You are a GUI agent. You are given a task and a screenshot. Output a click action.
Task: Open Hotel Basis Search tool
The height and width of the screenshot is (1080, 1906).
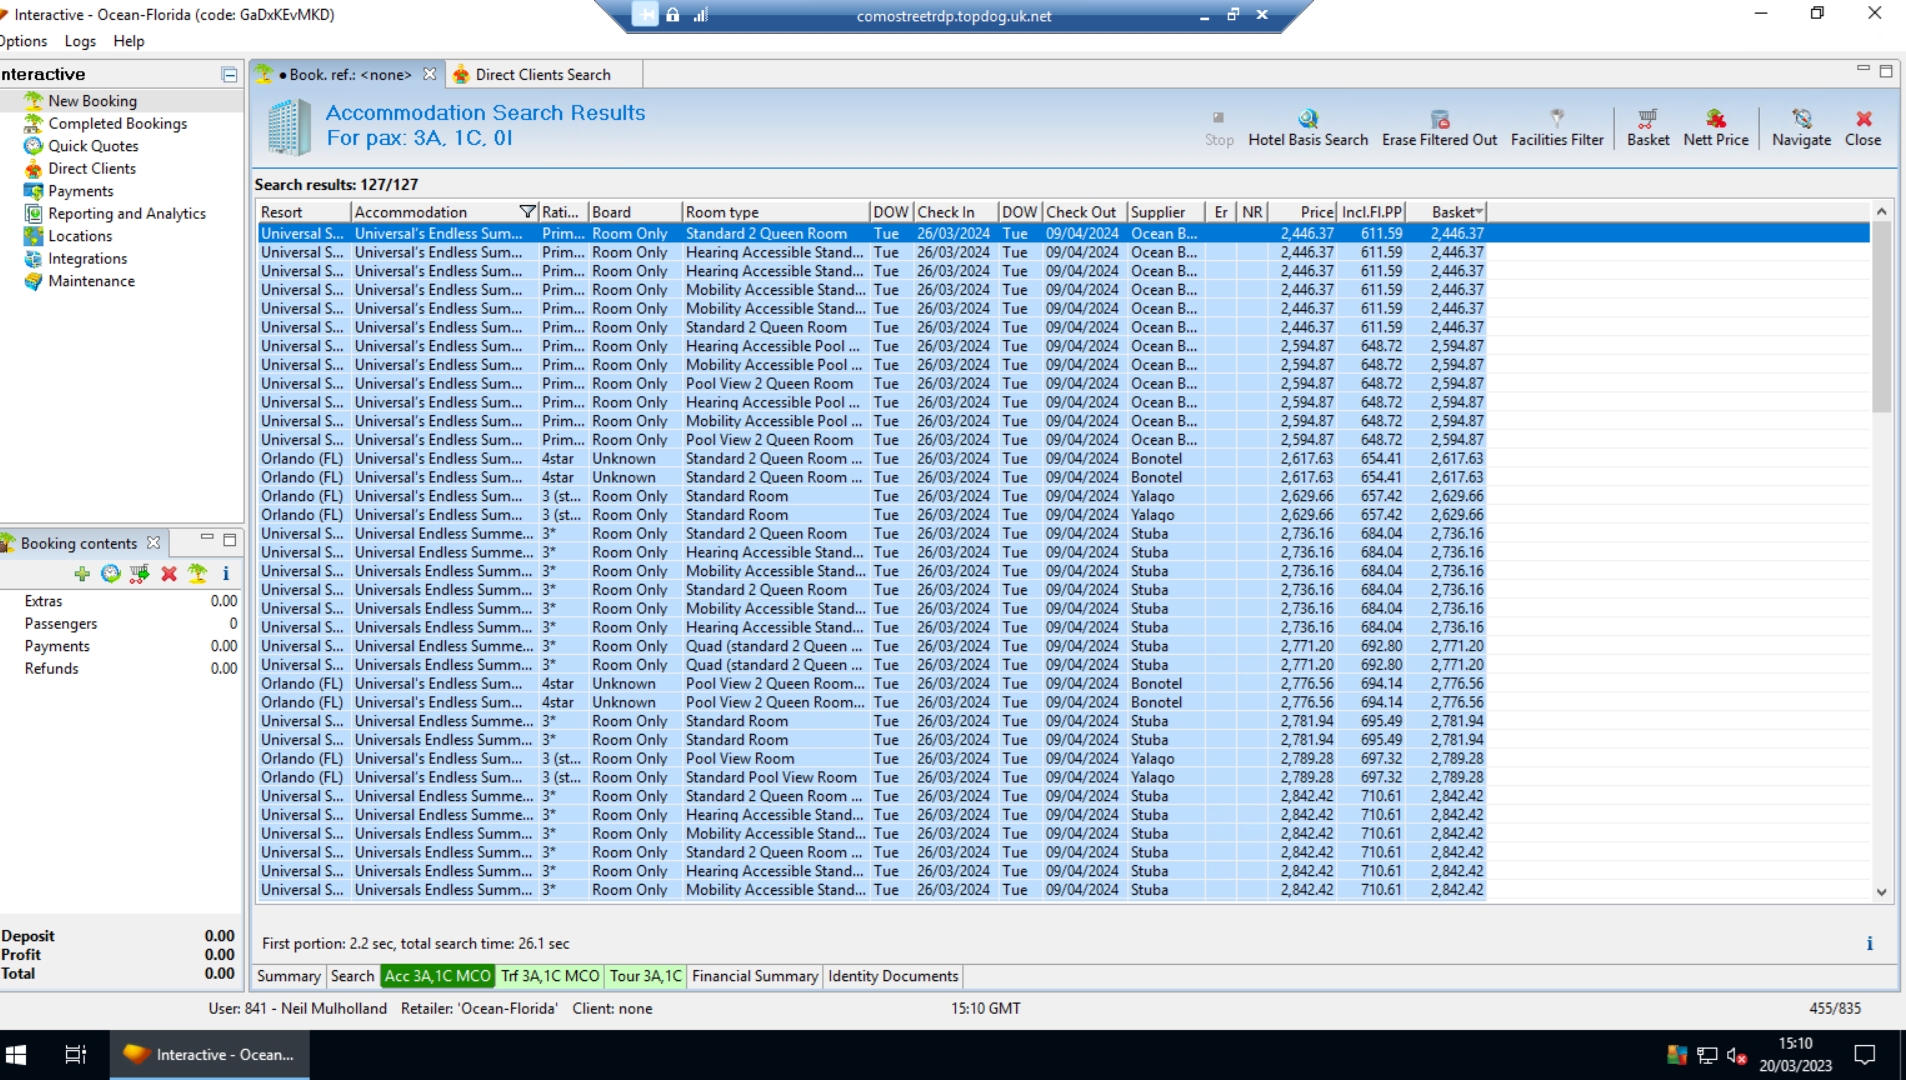click(x=1307, y=128)
